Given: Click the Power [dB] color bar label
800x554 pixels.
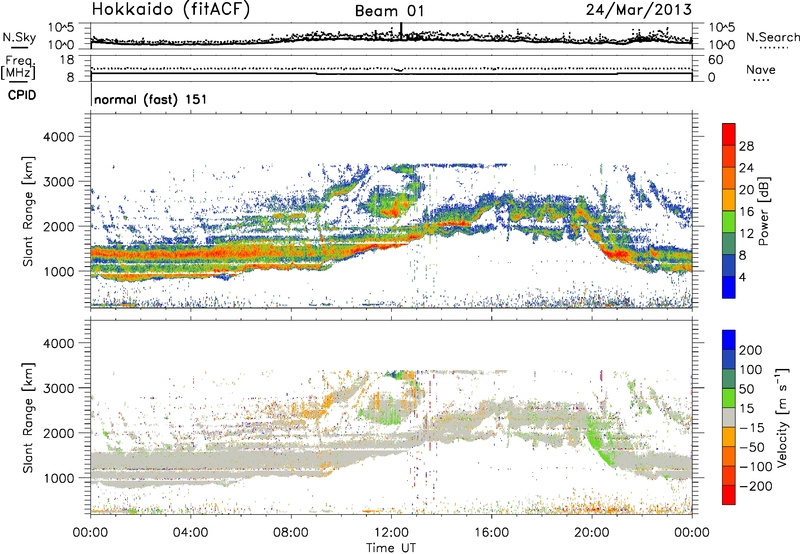Looking at the screenshot, I should (x=763, y=211).
